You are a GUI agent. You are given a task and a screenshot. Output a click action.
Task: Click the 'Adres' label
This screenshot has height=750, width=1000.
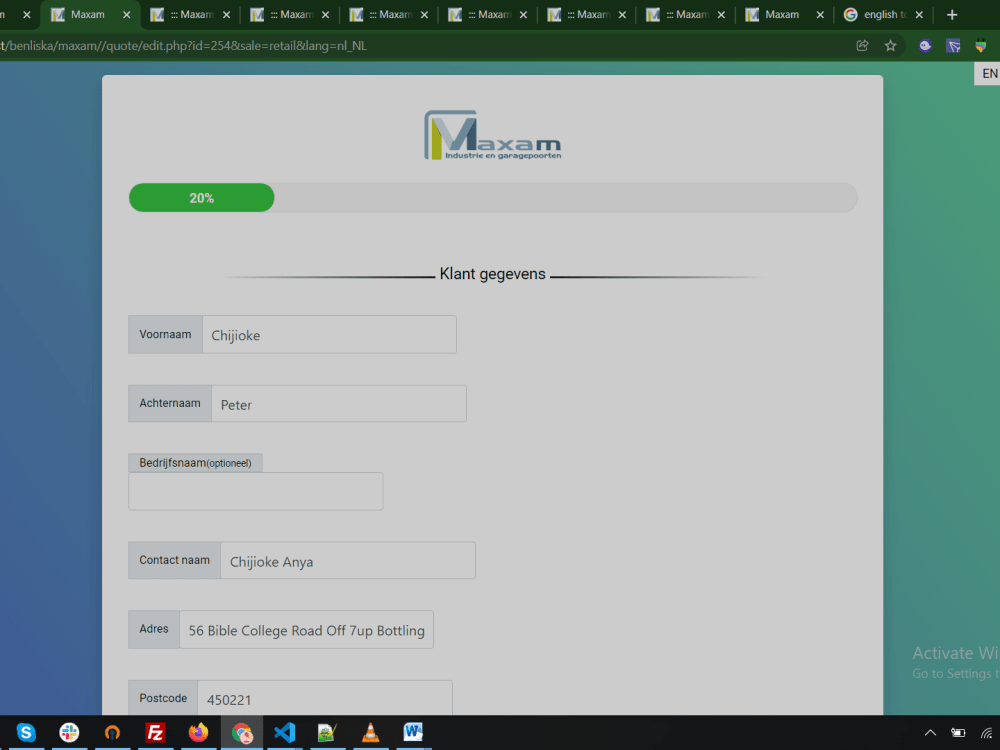click(154, 629)
